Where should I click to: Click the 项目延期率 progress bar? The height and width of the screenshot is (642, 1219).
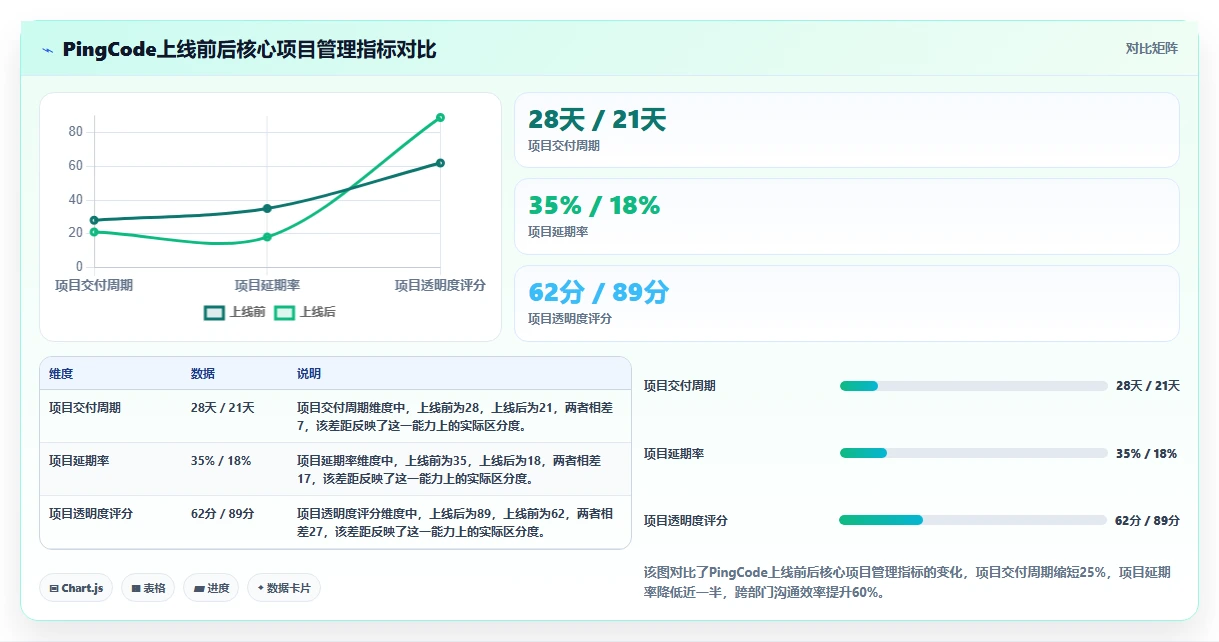pos(974,453)
